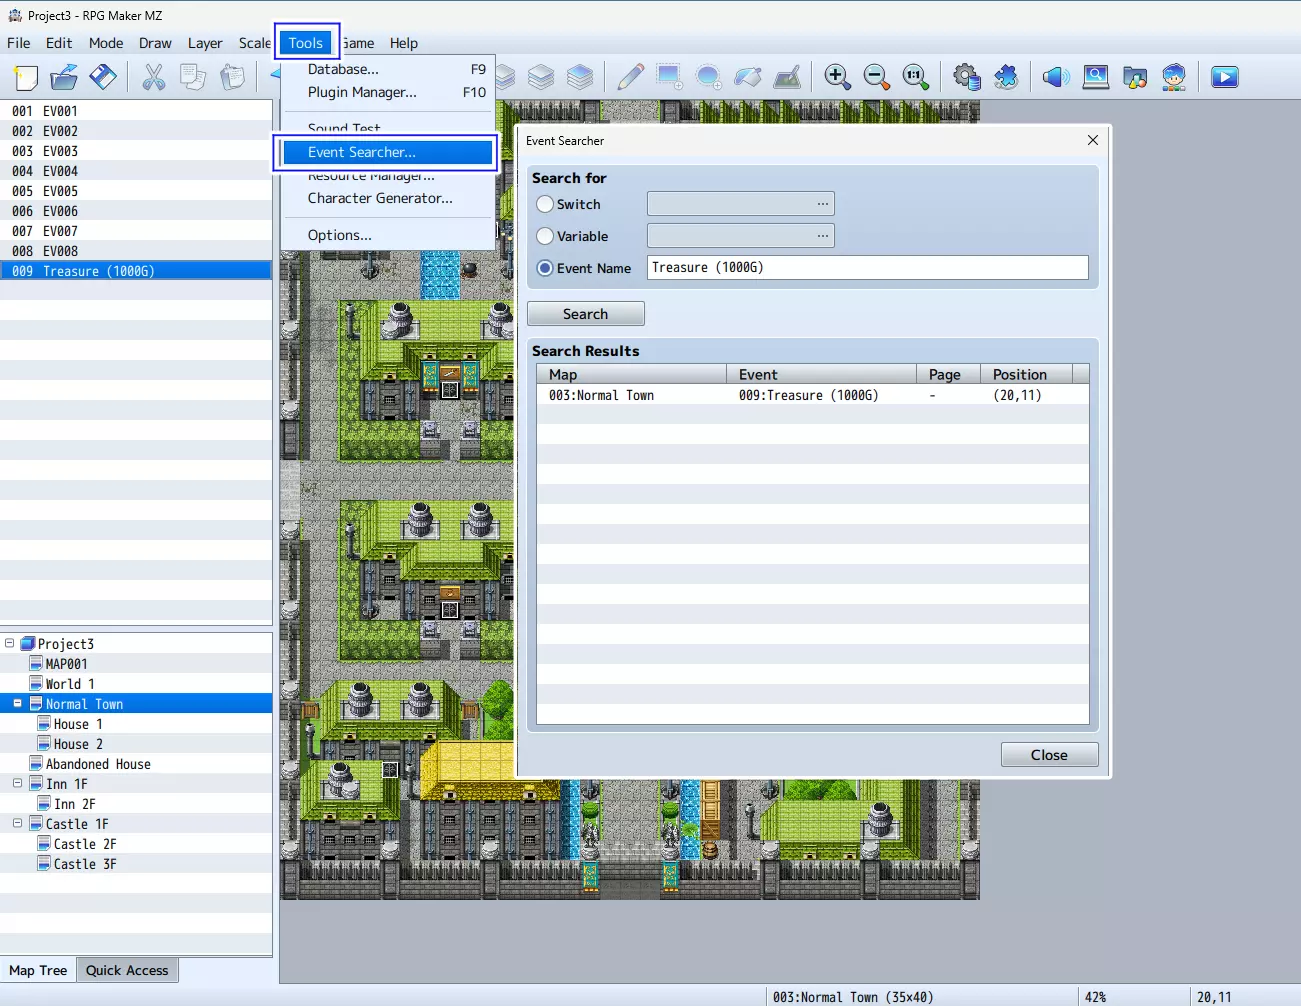The width and height of the screenshot is (1301, 1006).
Task: Open the Switch selector ellipsis field
Action: click(x=741, y=204)
